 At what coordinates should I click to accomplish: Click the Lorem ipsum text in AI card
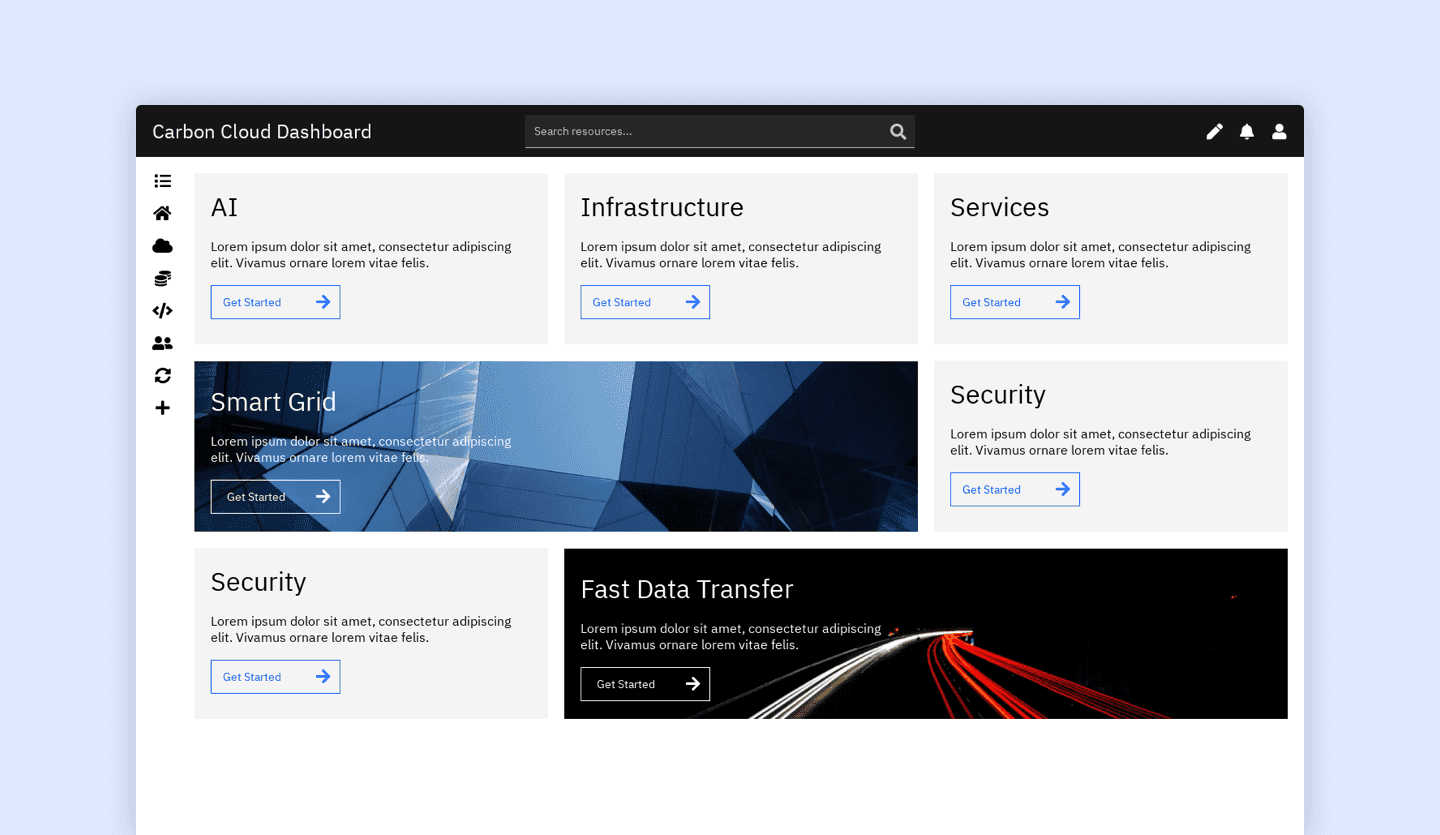click(x=361, y=255)
